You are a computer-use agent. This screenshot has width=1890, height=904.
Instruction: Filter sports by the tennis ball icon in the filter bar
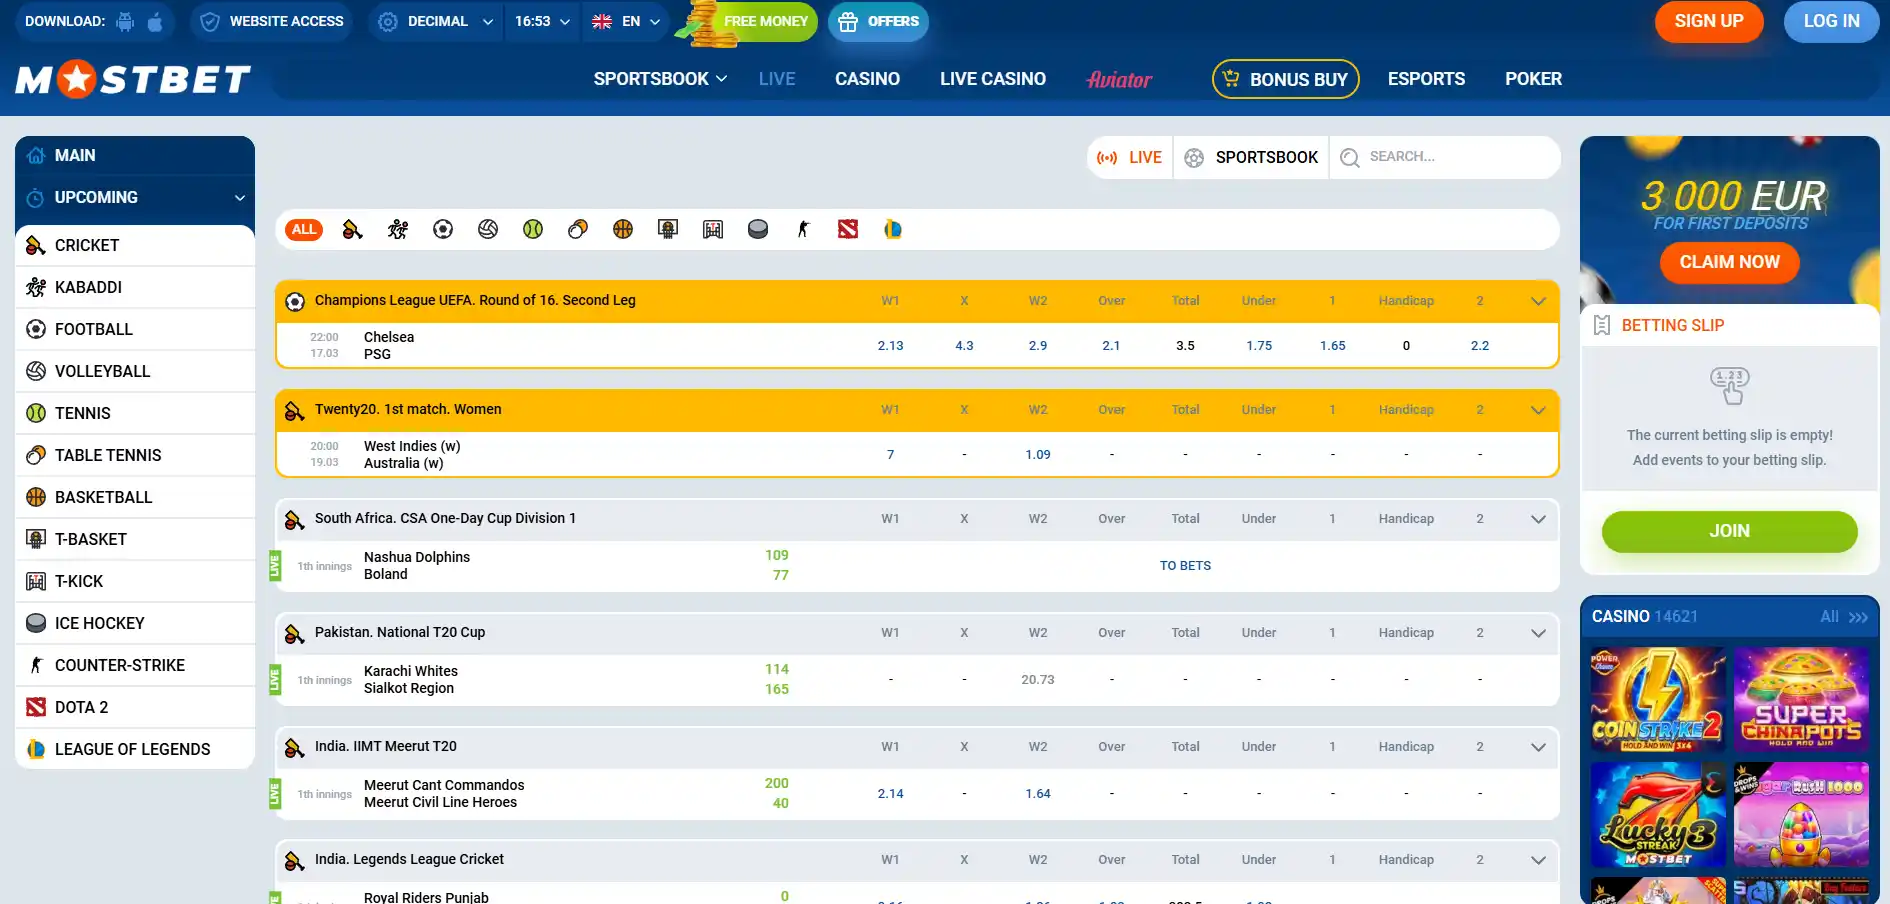click(x=533, y=230)
